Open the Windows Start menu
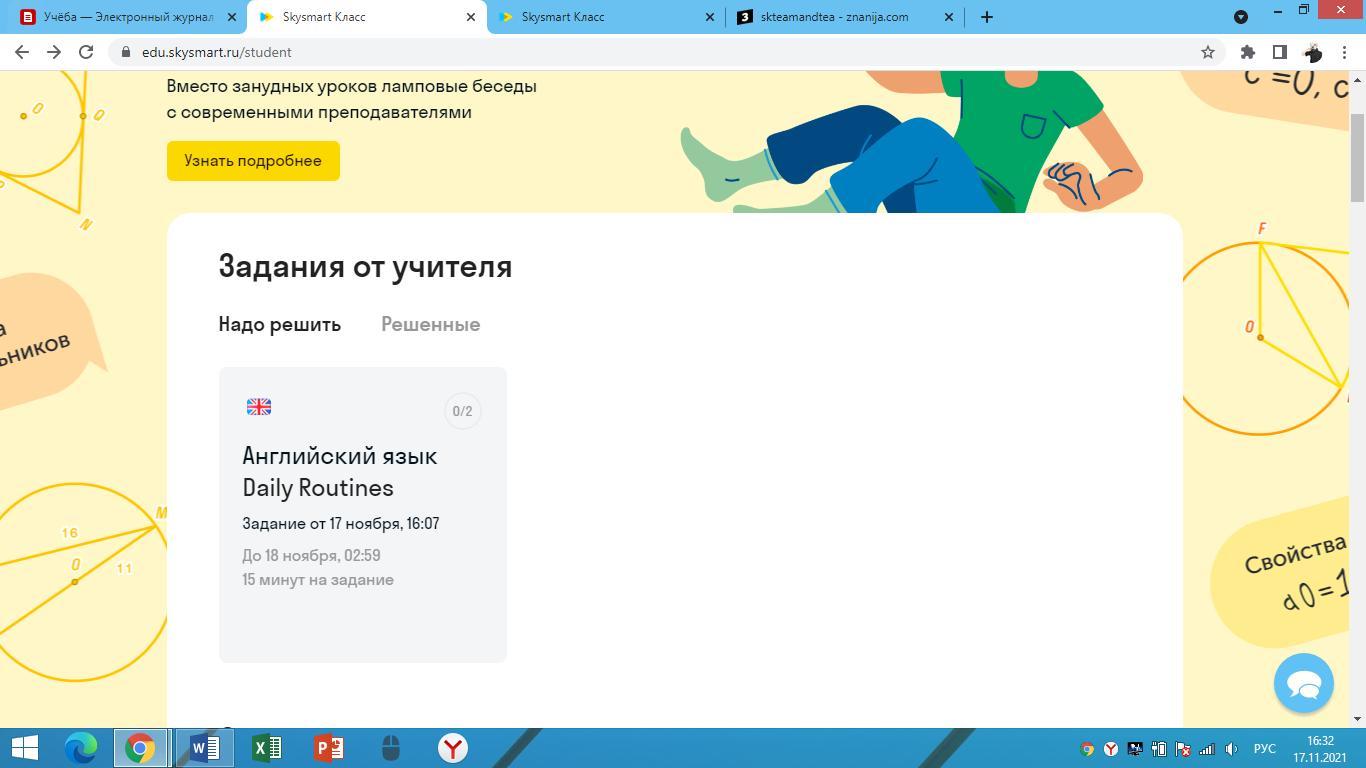Screen dimensions: 1366x768 (x=24, y=748)
